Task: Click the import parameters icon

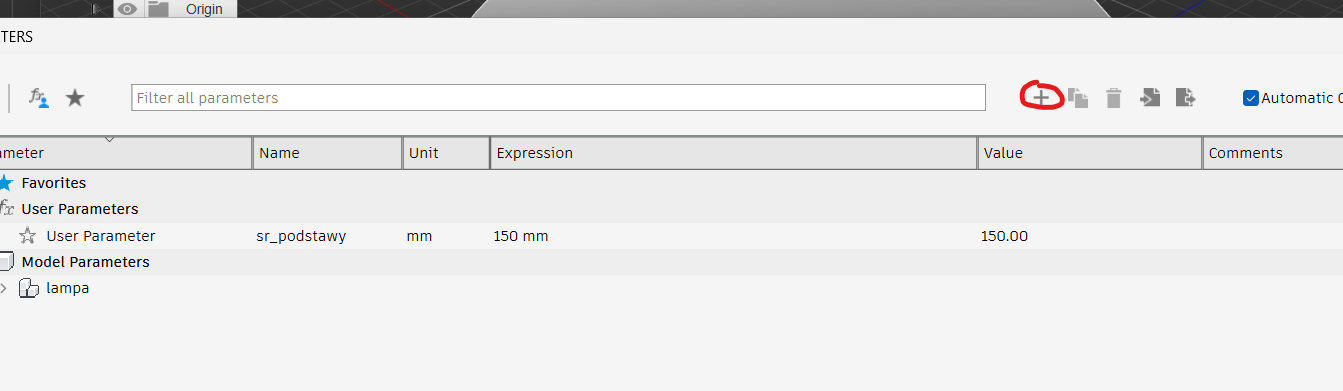Action: [x=1151, y=97]
